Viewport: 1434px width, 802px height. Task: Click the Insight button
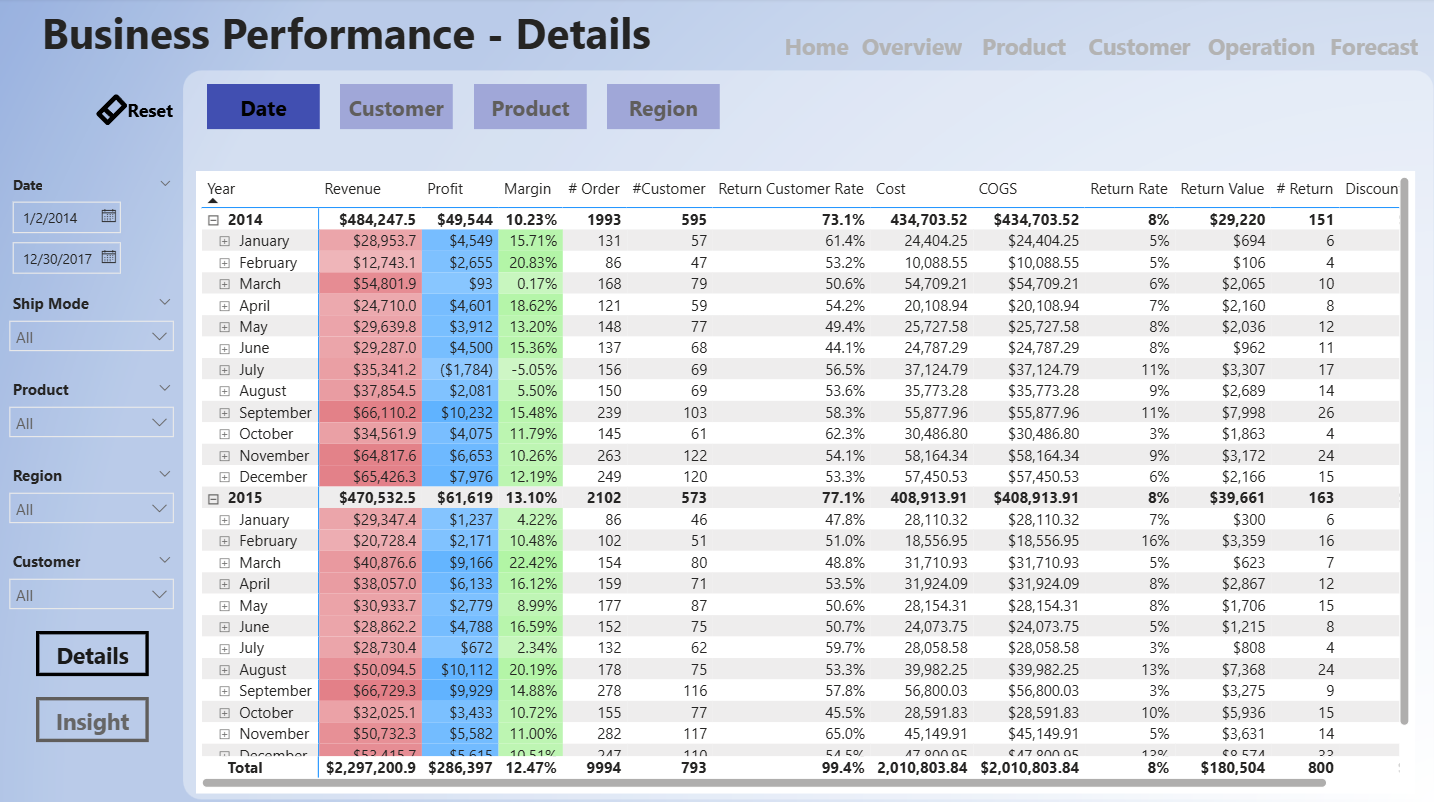(x=92, y=721)
